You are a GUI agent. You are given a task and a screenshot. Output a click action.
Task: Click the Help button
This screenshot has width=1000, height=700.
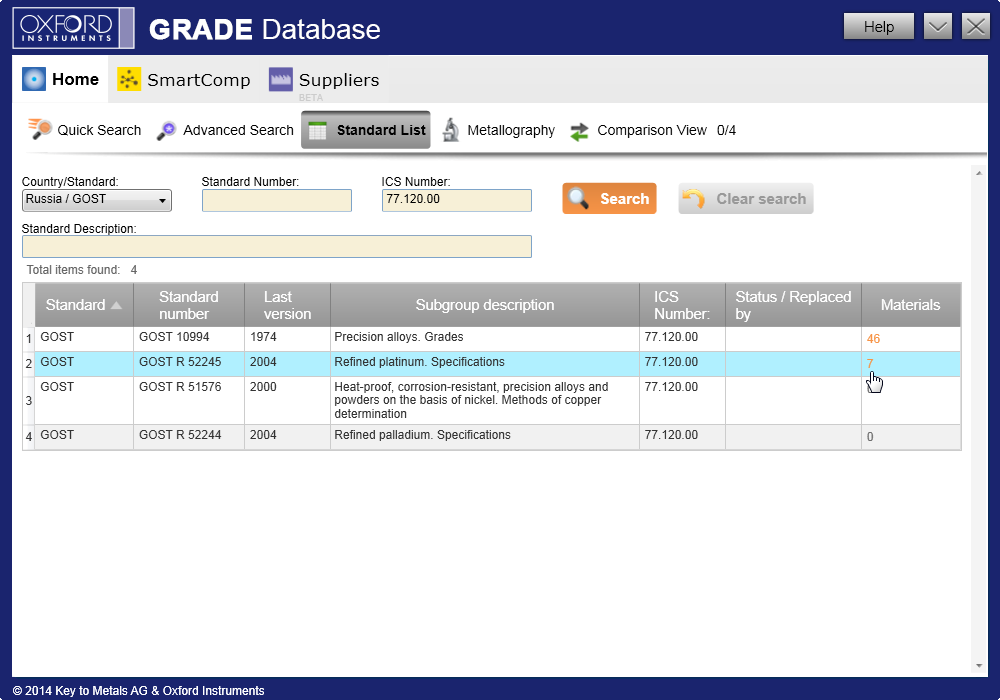pyautogui.click(x=879, y=27)
